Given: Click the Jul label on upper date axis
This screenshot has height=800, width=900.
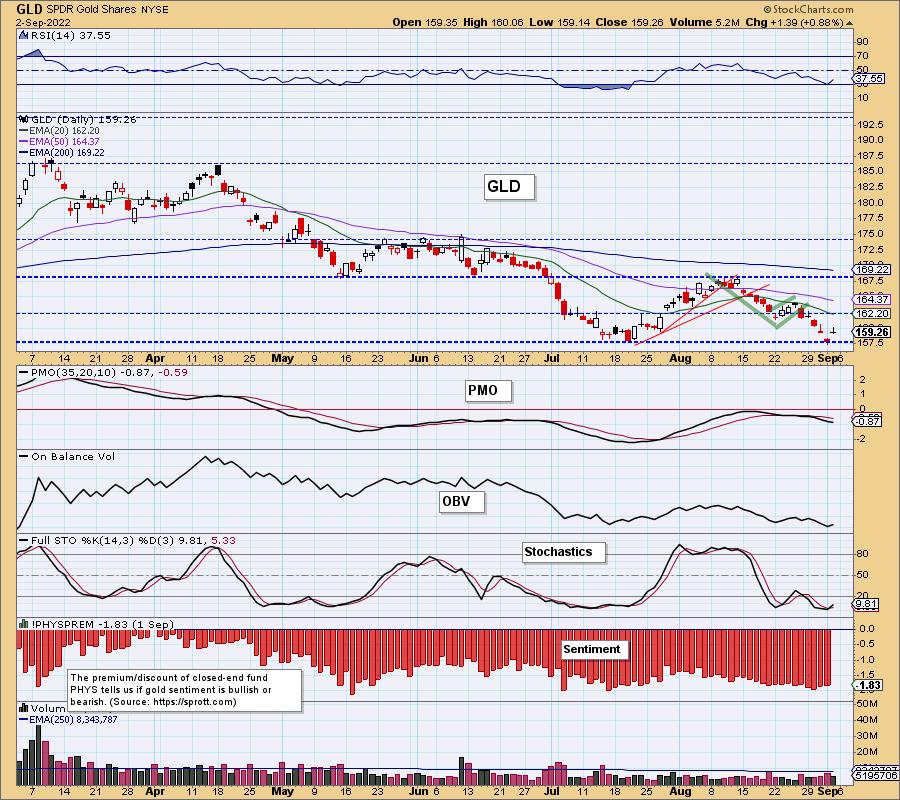Looking at the screenshot, I should tap(552, 359).
